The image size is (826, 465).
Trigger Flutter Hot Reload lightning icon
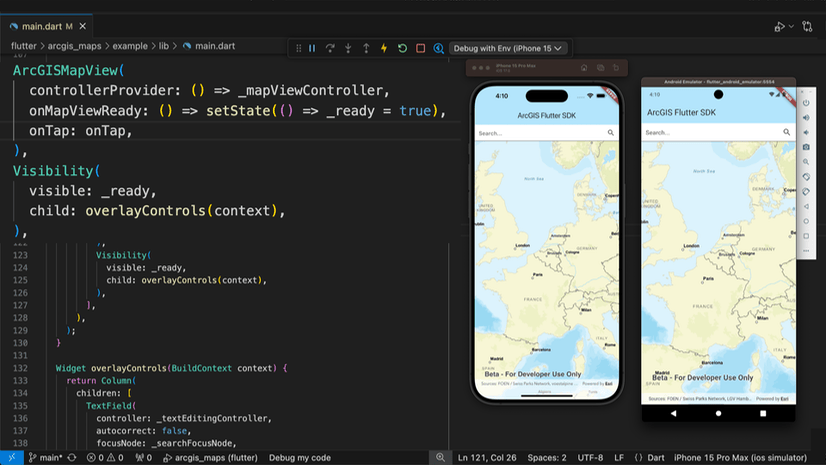(384, 48)
